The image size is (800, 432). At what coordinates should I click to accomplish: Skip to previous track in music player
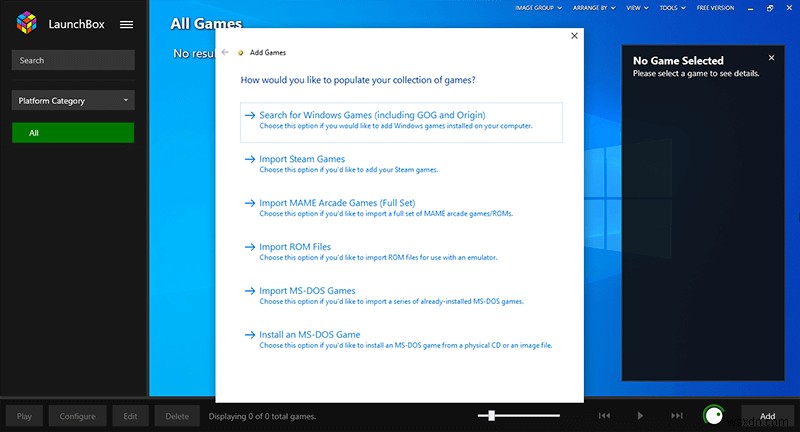[605, 416]
